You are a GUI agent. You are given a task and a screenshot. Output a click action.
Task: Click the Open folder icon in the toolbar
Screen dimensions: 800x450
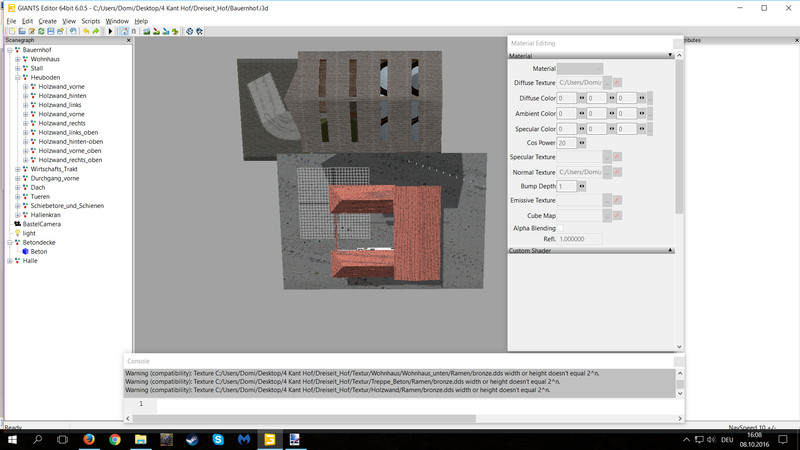pyautogui.click(x=20, y=31)
